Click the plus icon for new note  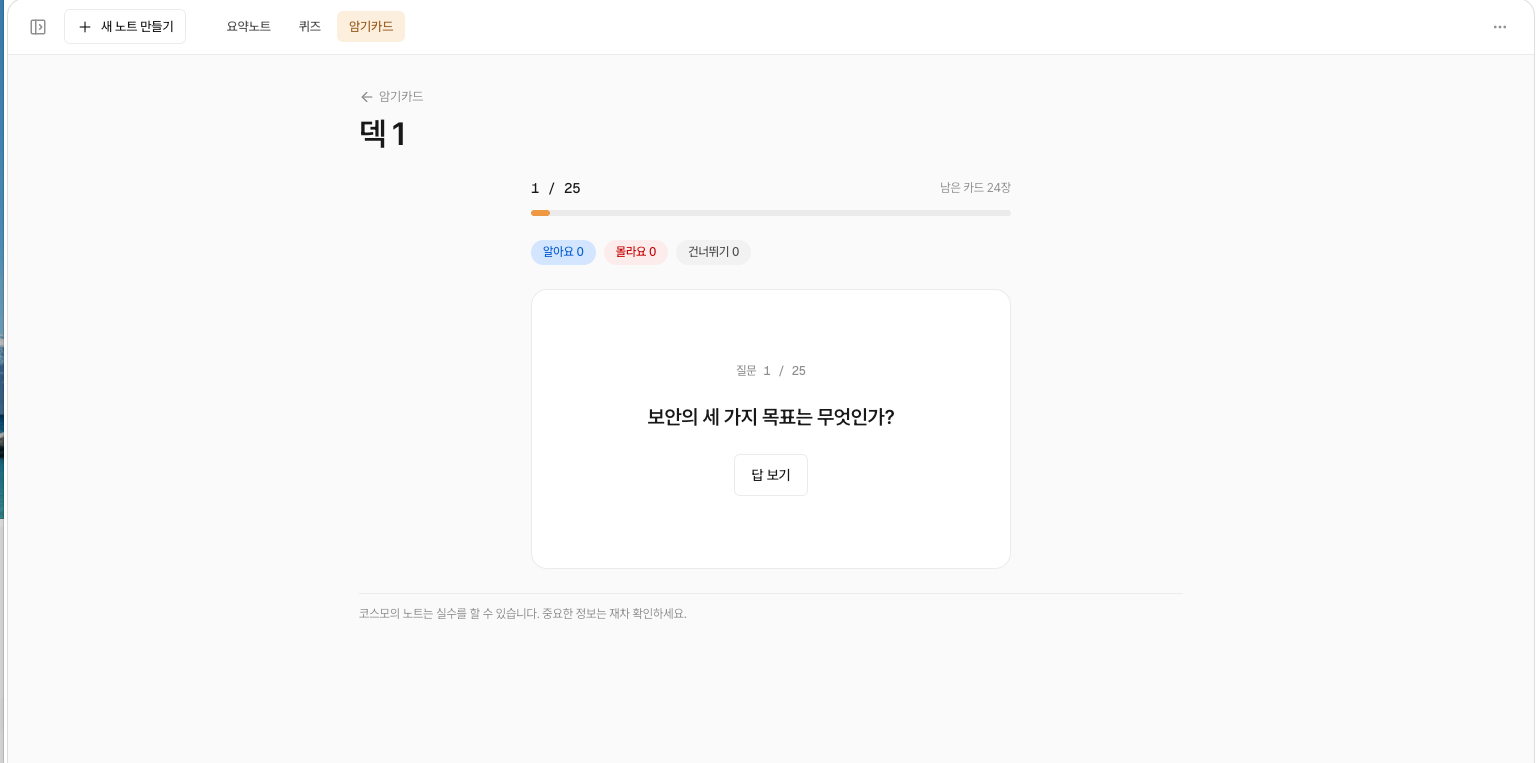pos(85,27)
